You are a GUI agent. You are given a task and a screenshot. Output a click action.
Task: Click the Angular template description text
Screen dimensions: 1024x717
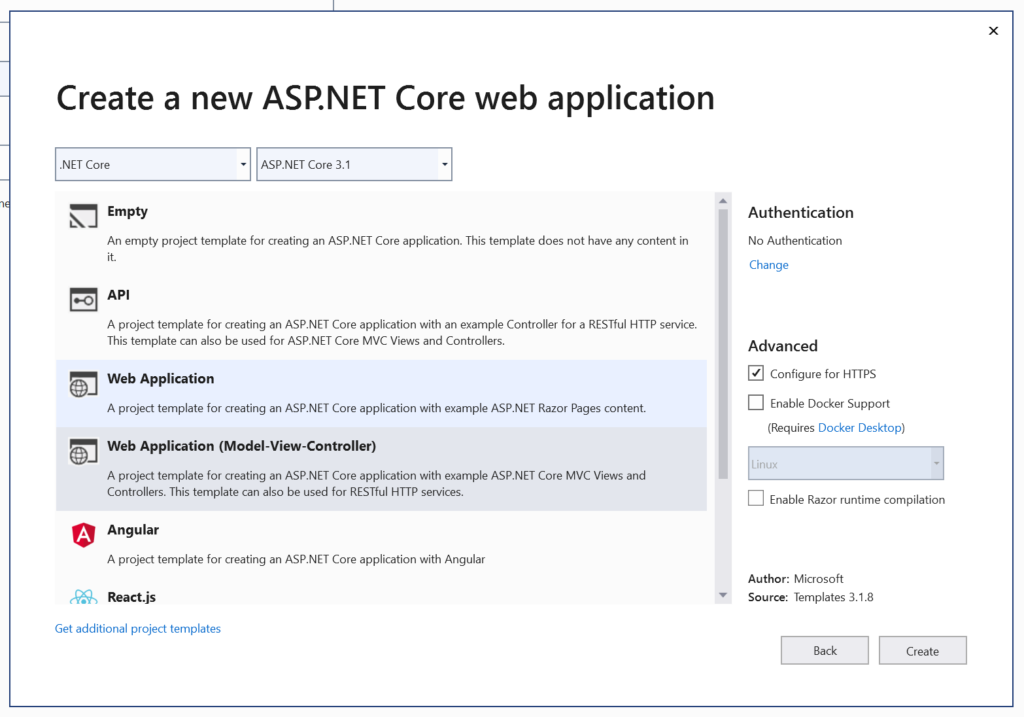(x=296, y=559)
